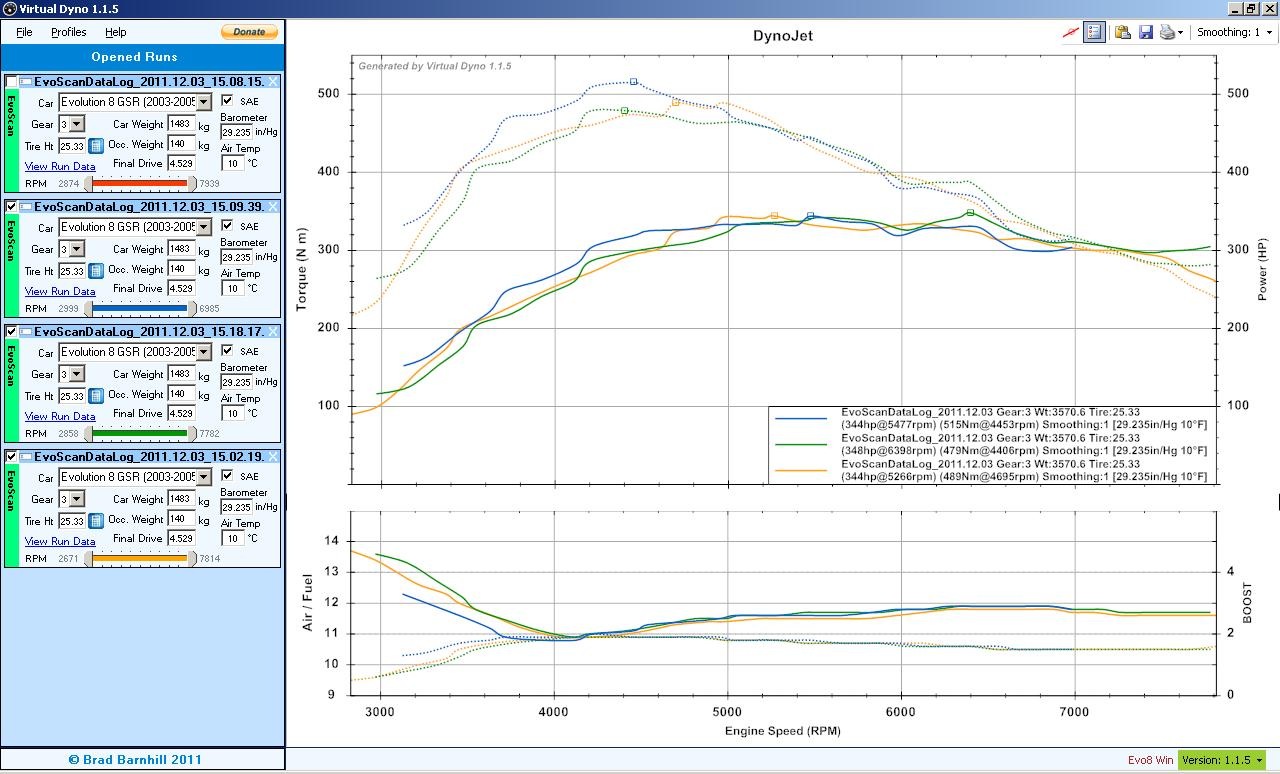Screen dimensions: 1280x774
Task: Toggle SAE correction for run 15.18.17
Action: click(227, 351)
